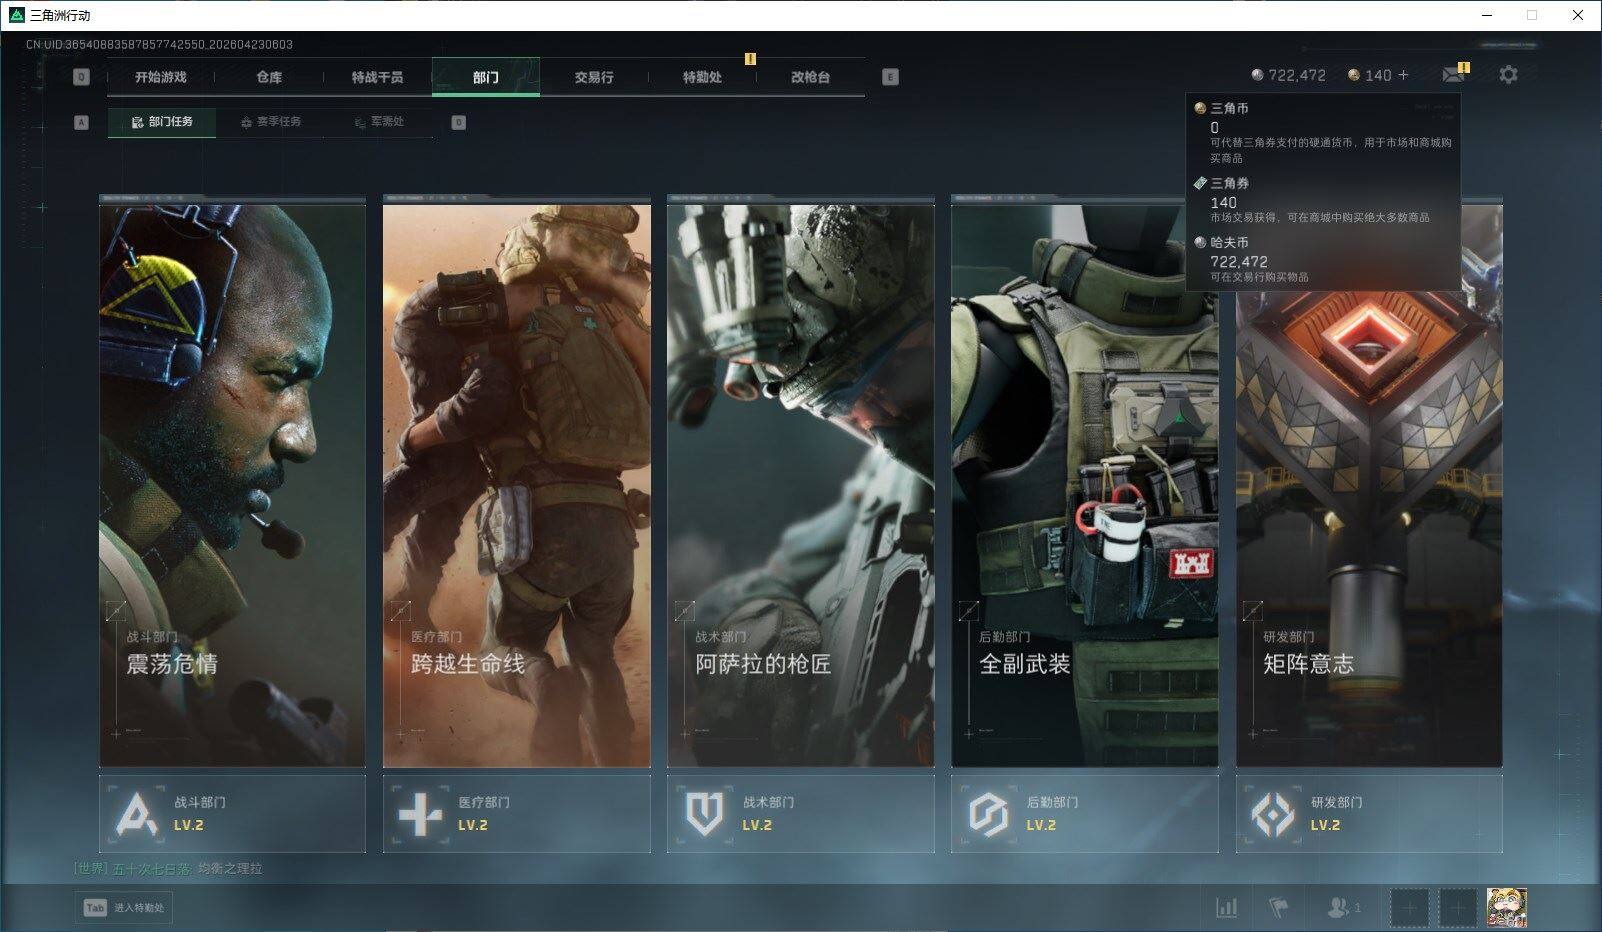
Task: Click the 战斗部门 LV.2 emblem badge
Action: [137, 814]
